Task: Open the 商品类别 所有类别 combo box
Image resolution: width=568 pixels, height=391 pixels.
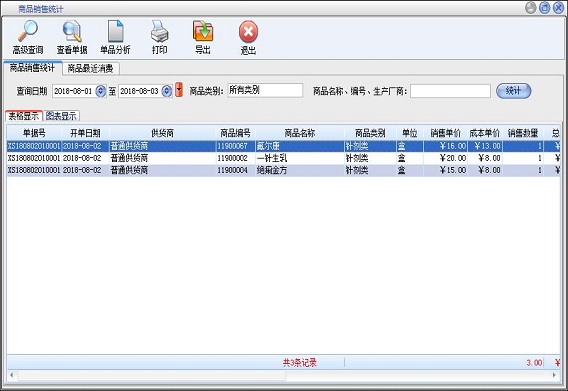Action: [x=265, y=90]
